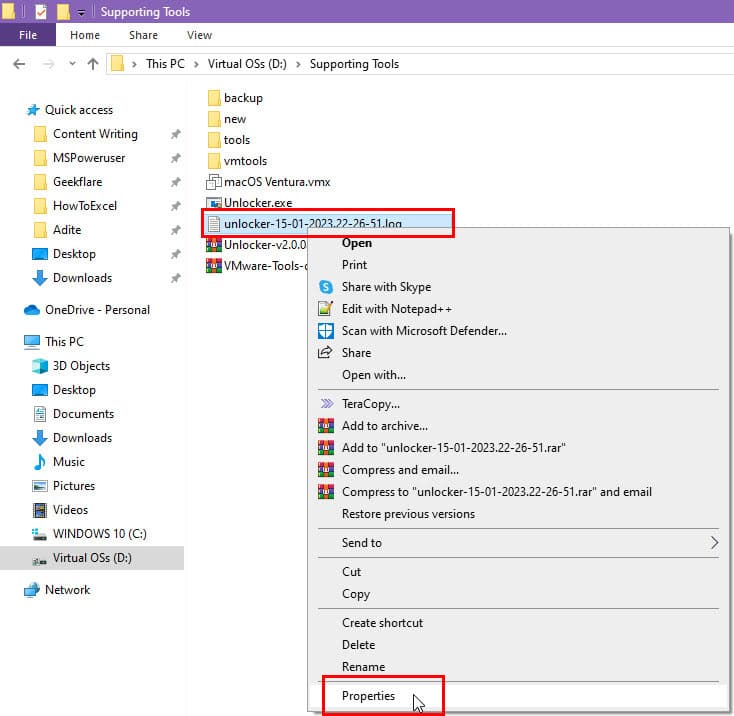Open MSPoweruser pinned folder
This screenshot has width=734, height=716.
[89, 158]
